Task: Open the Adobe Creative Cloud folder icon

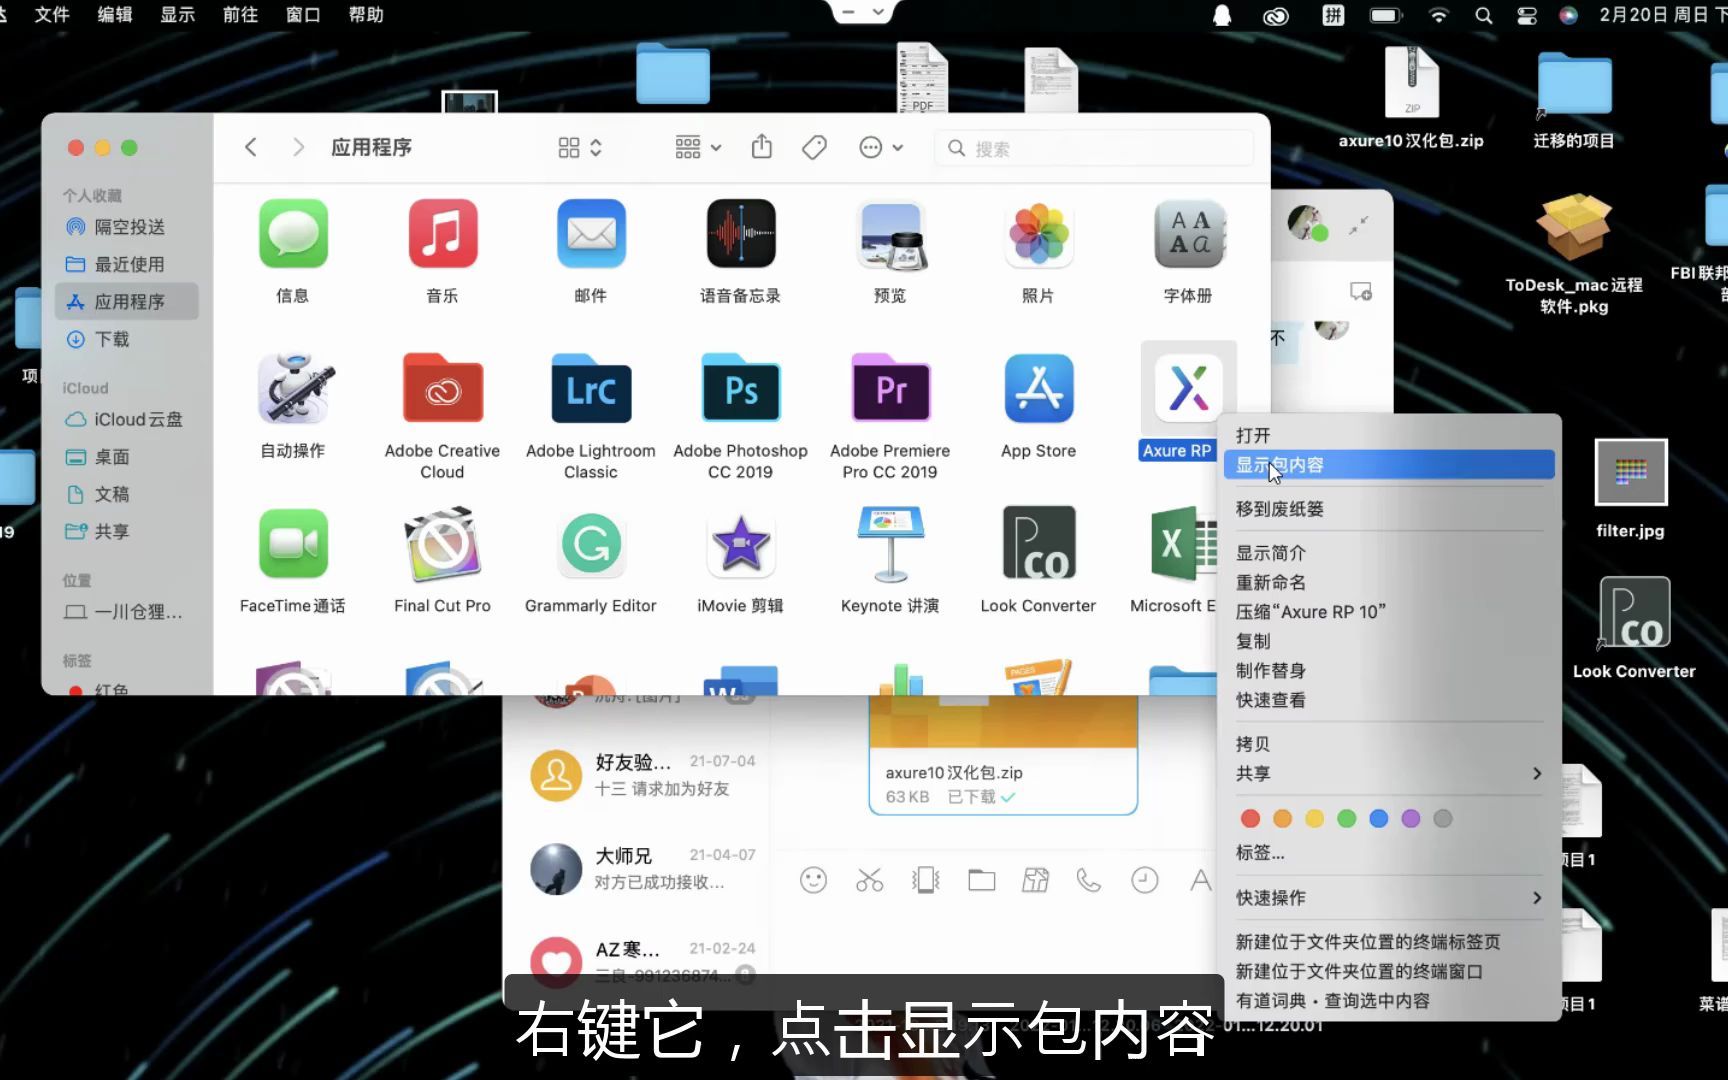Action: click(442, 389)
